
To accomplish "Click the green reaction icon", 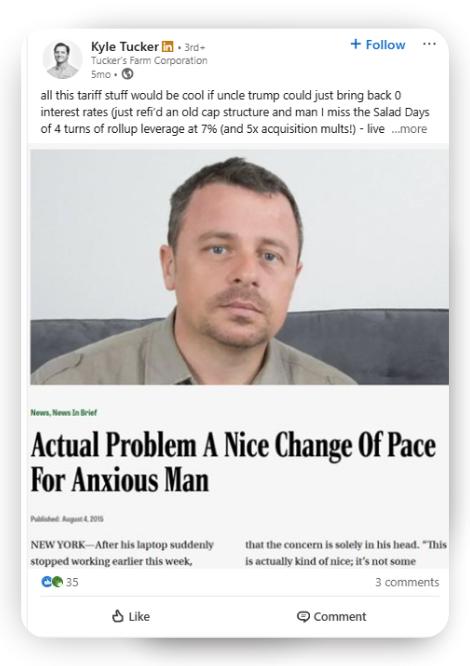I will tap(57, 581).
